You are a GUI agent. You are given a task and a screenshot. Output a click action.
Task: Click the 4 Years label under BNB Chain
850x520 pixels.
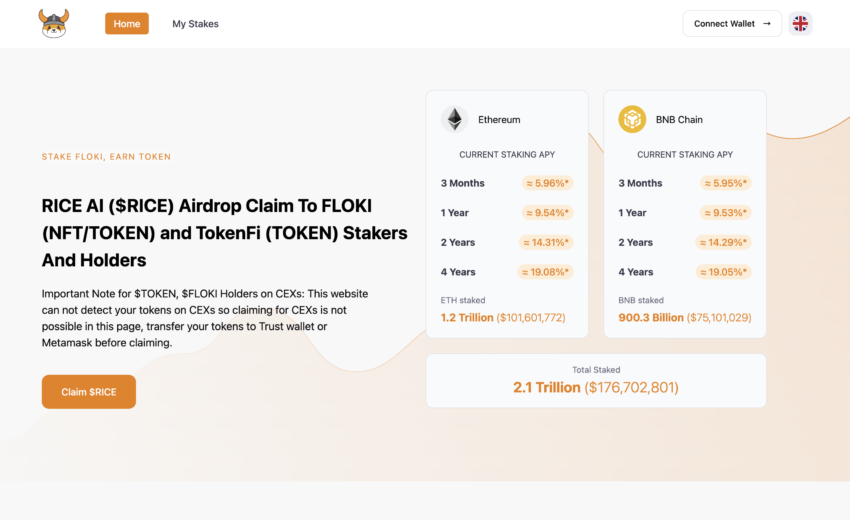635,272
